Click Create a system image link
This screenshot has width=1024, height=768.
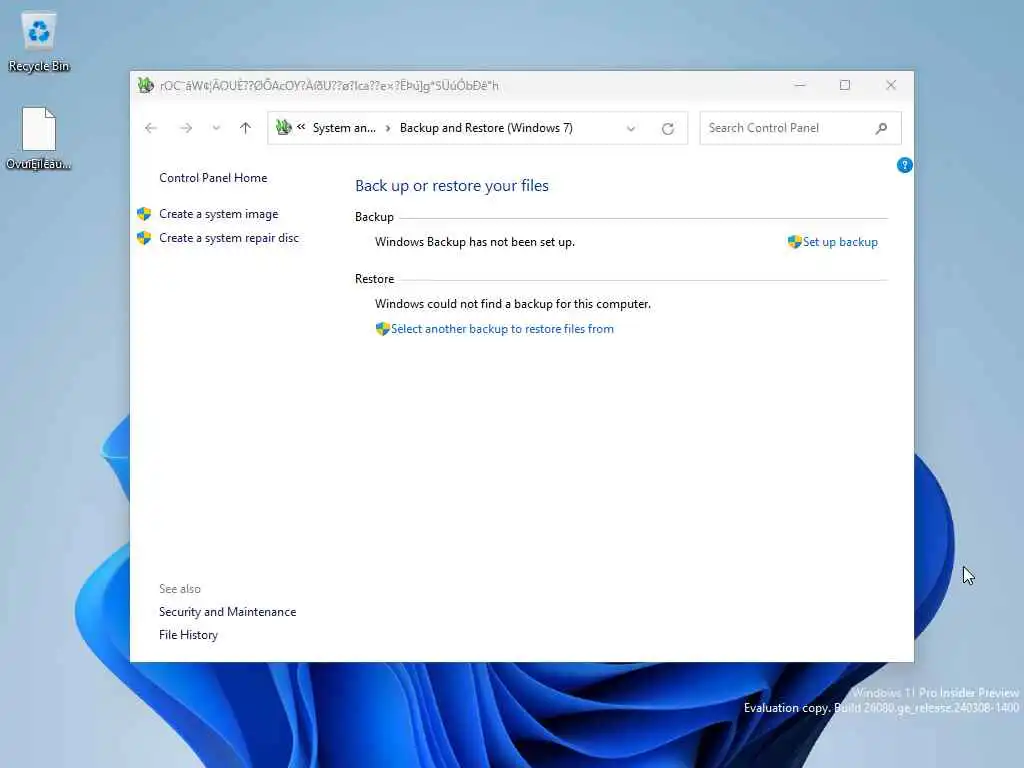219,214
